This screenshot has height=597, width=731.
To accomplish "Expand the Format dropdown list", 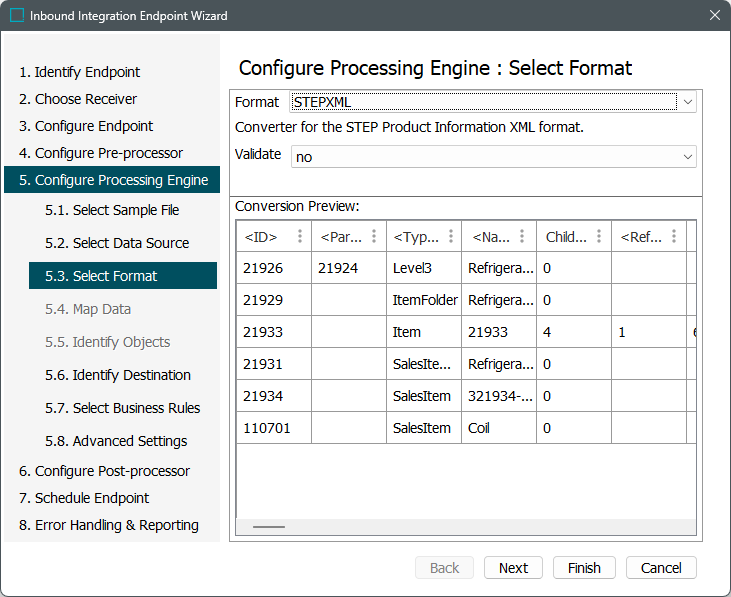I will tap(687, 102).
